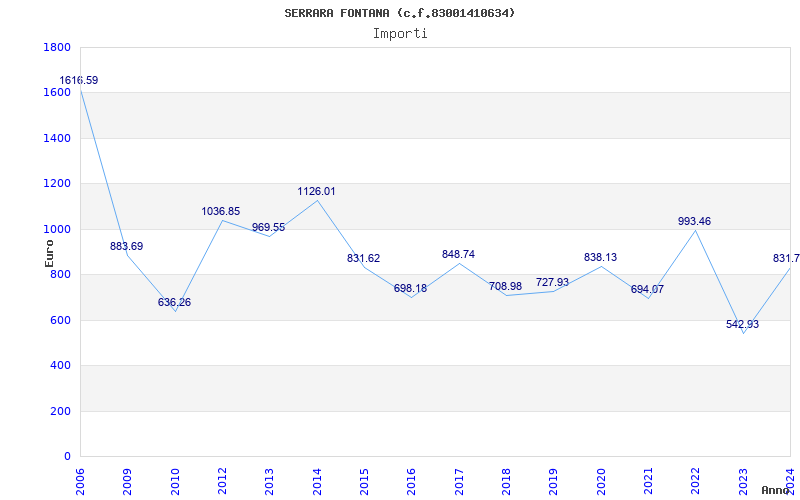800x500 pixels.
Task: Click the Importi chart subtitle
Action: [x=400, y=33]
